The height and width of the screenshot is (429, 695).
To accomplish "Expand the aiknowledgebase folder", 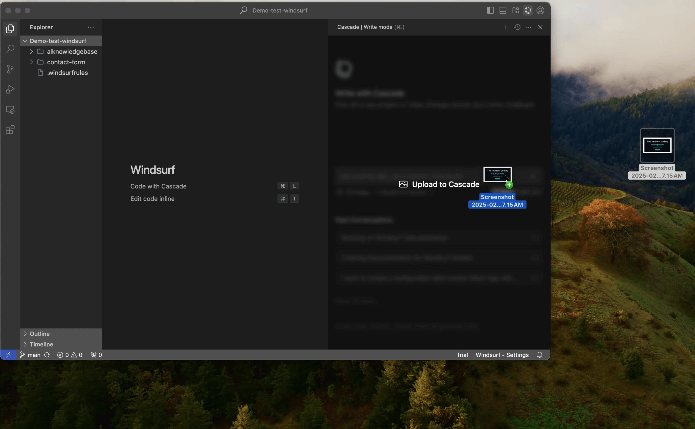I will coord(61,51).
